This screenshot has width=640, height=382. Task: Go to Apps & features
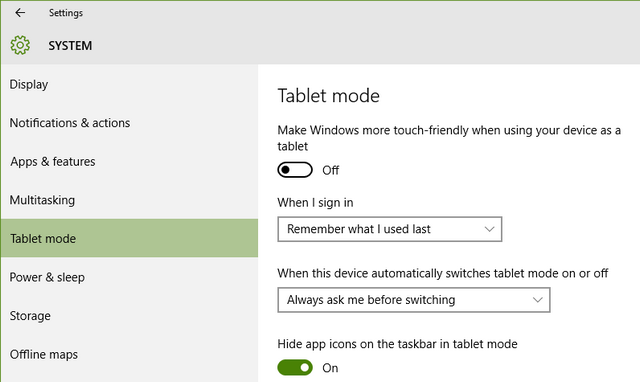pyautogui.click(x=129, y=162)
